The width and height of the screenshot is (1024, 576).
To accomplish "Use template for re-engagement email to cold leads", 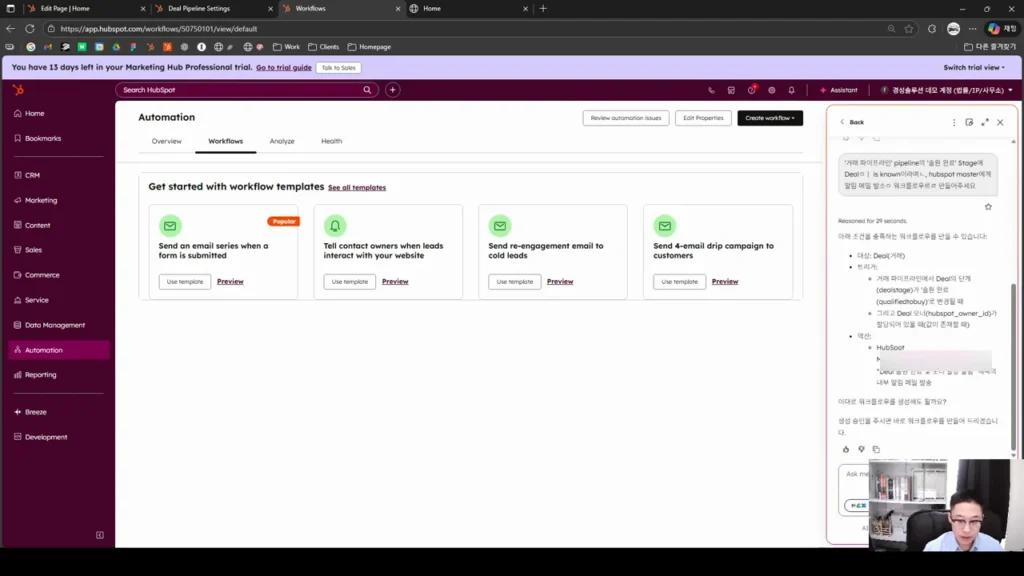I will (x=515, y=281).
